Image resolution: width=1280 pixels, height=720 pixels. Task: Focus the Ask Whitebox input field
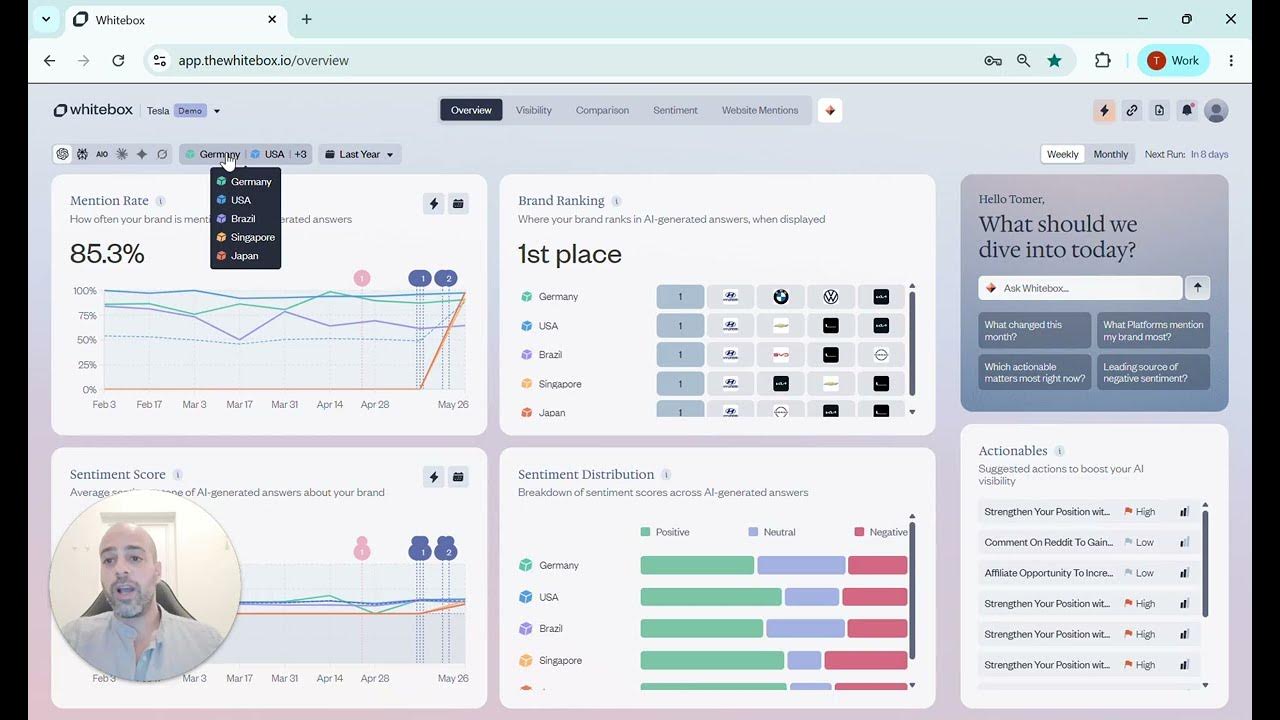click(1080, 288)
